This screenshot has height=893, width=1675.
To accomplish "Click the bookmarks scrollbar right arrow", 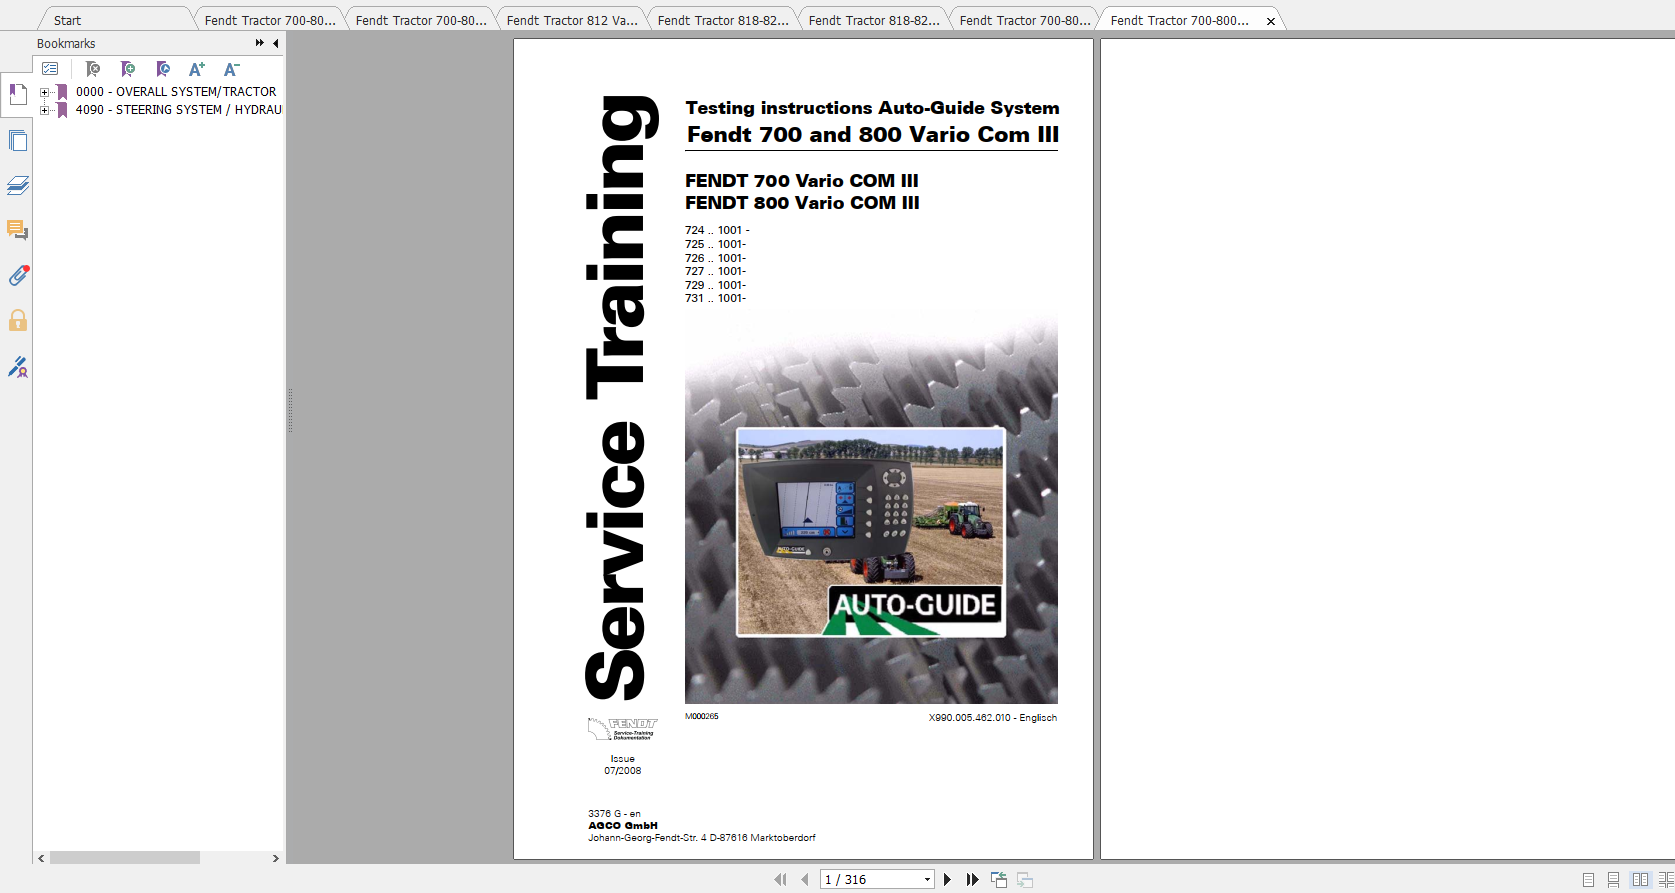I will pos(276,858).
